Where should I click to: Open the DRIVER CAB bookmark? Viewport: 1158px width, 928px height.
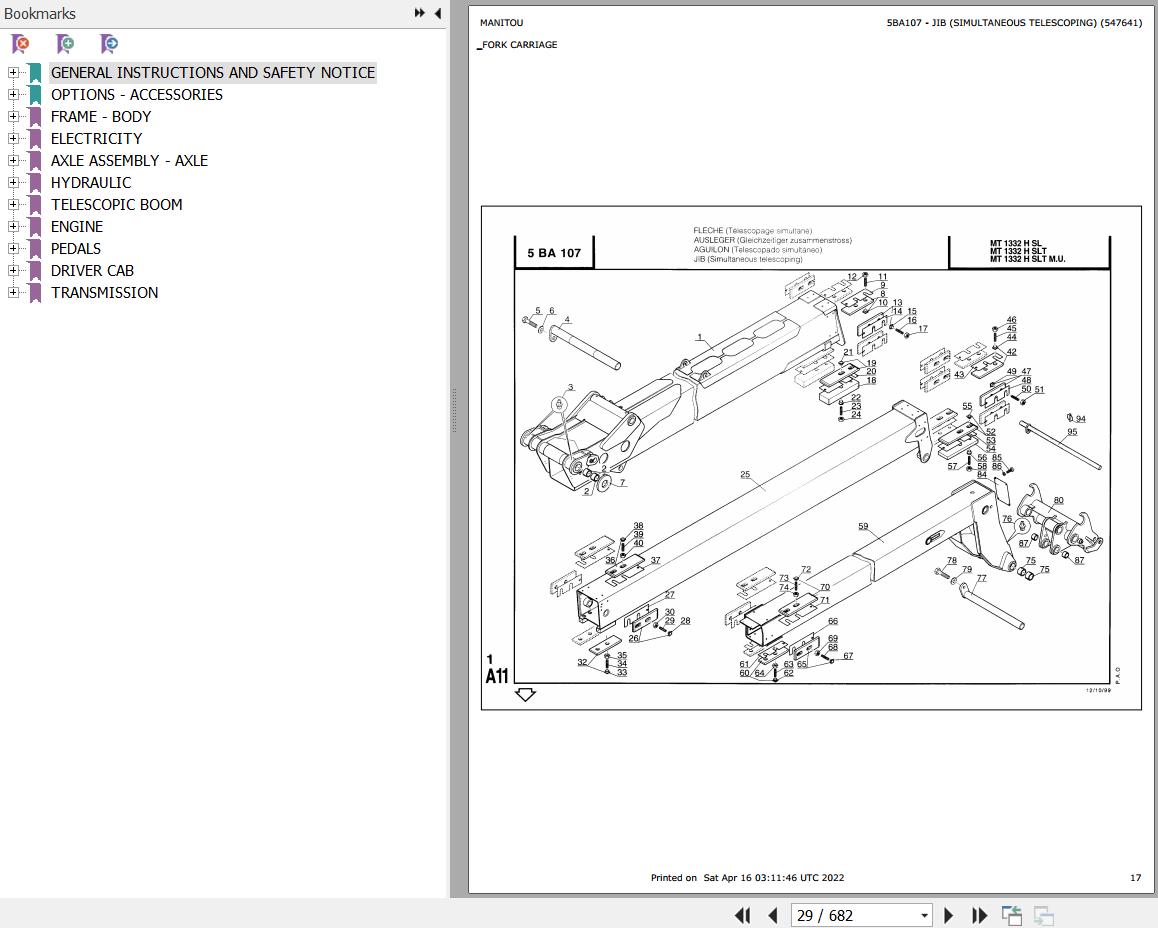[92, 270]
